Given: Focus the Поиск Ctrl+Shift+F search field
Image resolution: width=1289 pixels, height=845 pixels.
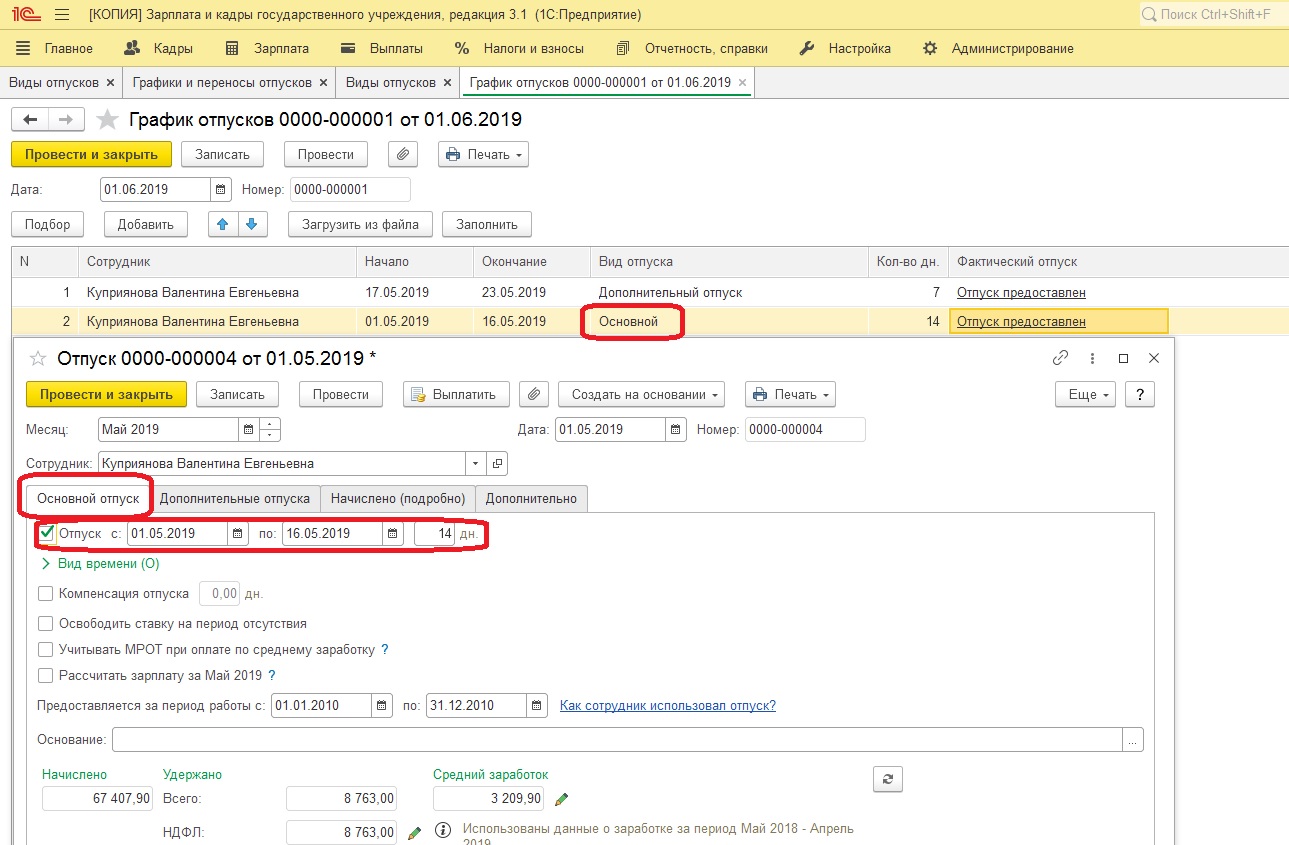Looking at the screenshot, I should [x=1213, y=15].
